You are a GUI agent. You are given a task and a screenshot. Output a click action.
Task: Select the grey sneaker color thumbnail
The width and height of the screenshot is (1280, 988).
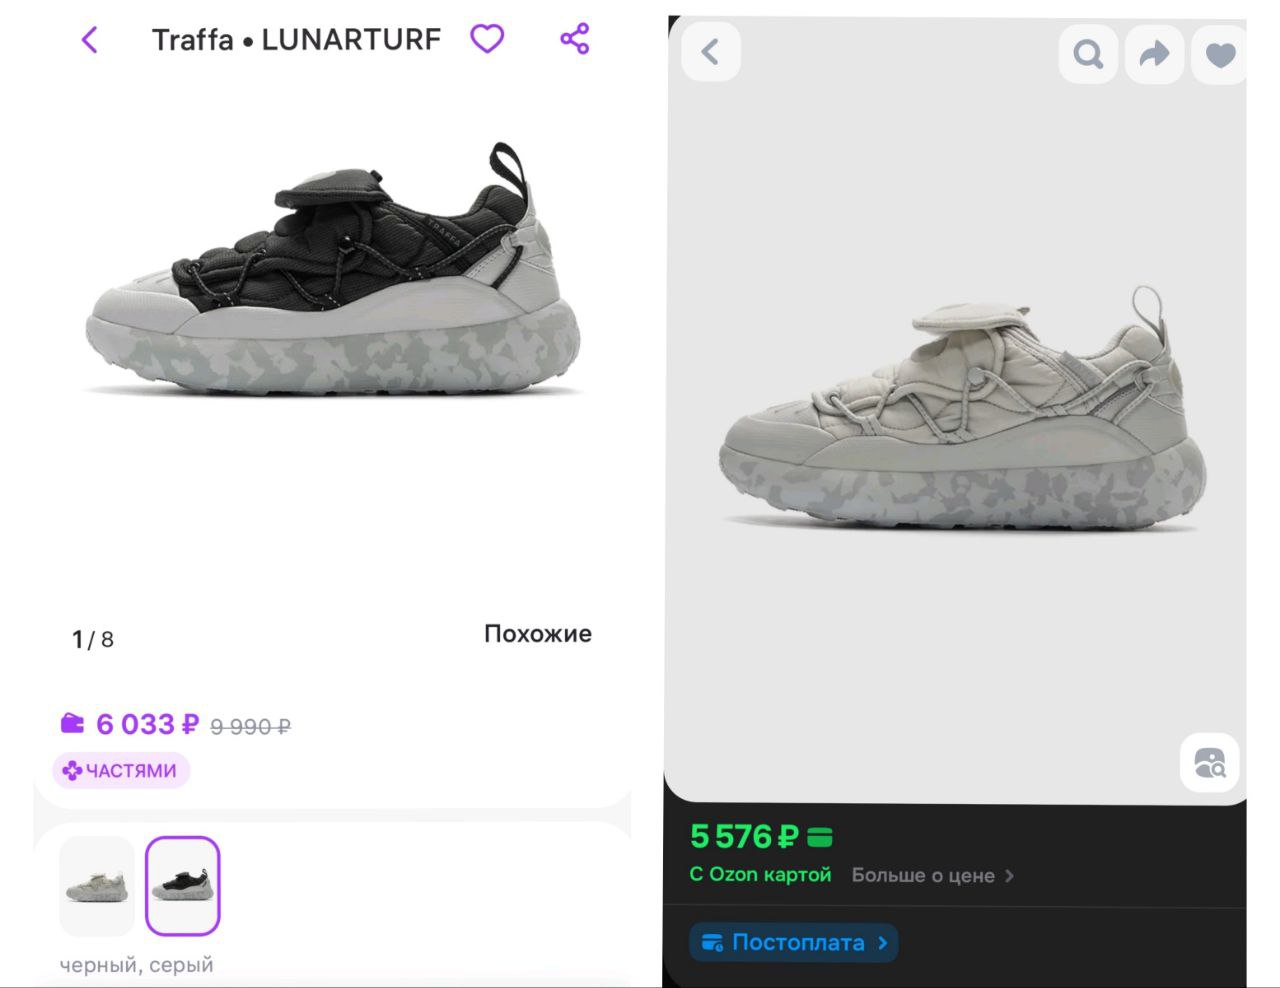(97, 886)
